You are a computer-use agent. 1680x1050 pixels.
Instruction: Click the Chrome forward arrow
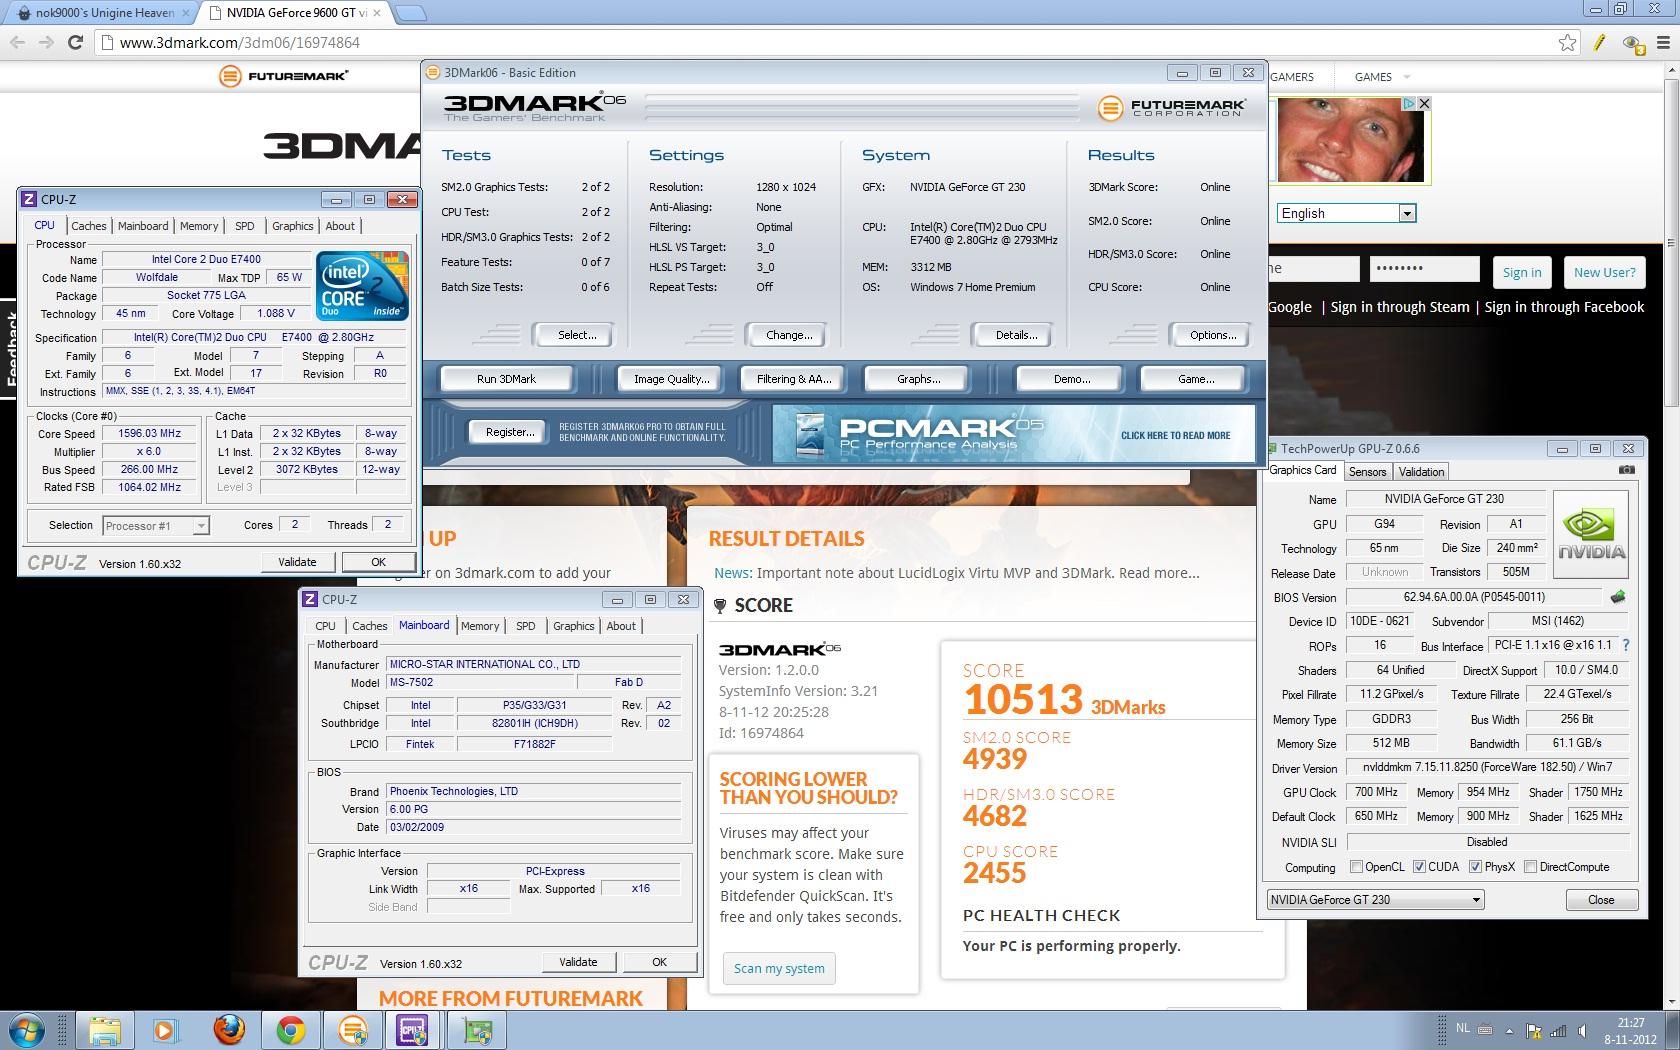46,42
